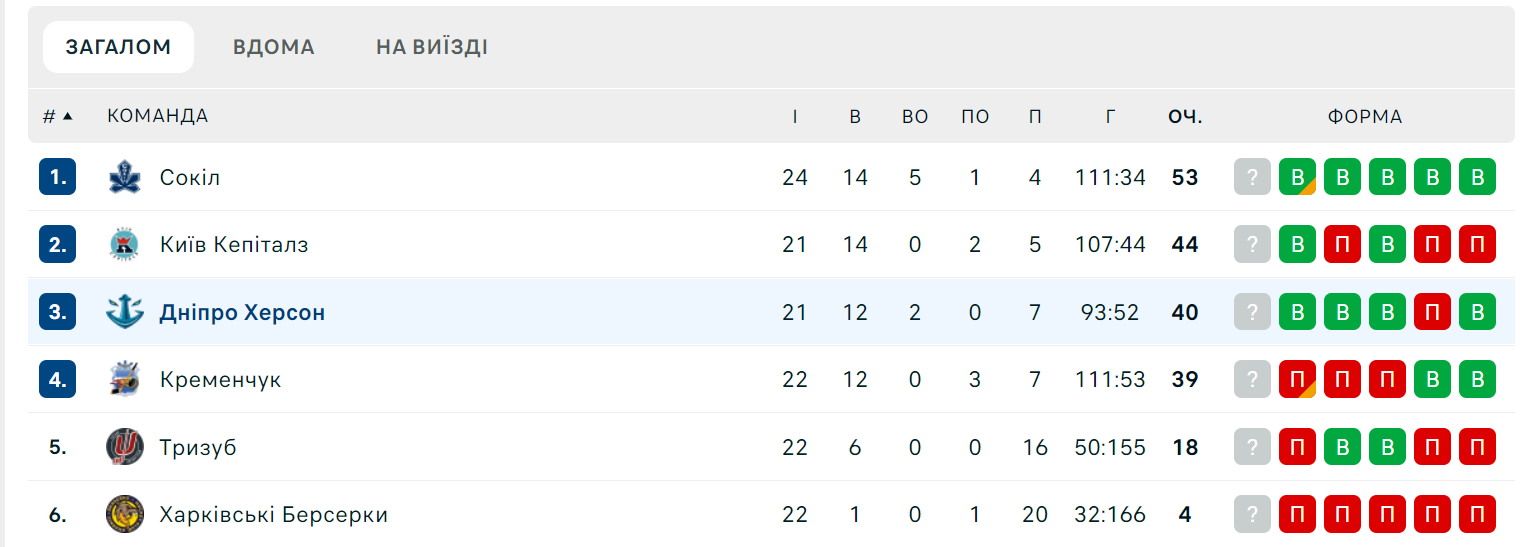
Task: Click the Харківські Берсерки team logo
Action: [125, 515]
